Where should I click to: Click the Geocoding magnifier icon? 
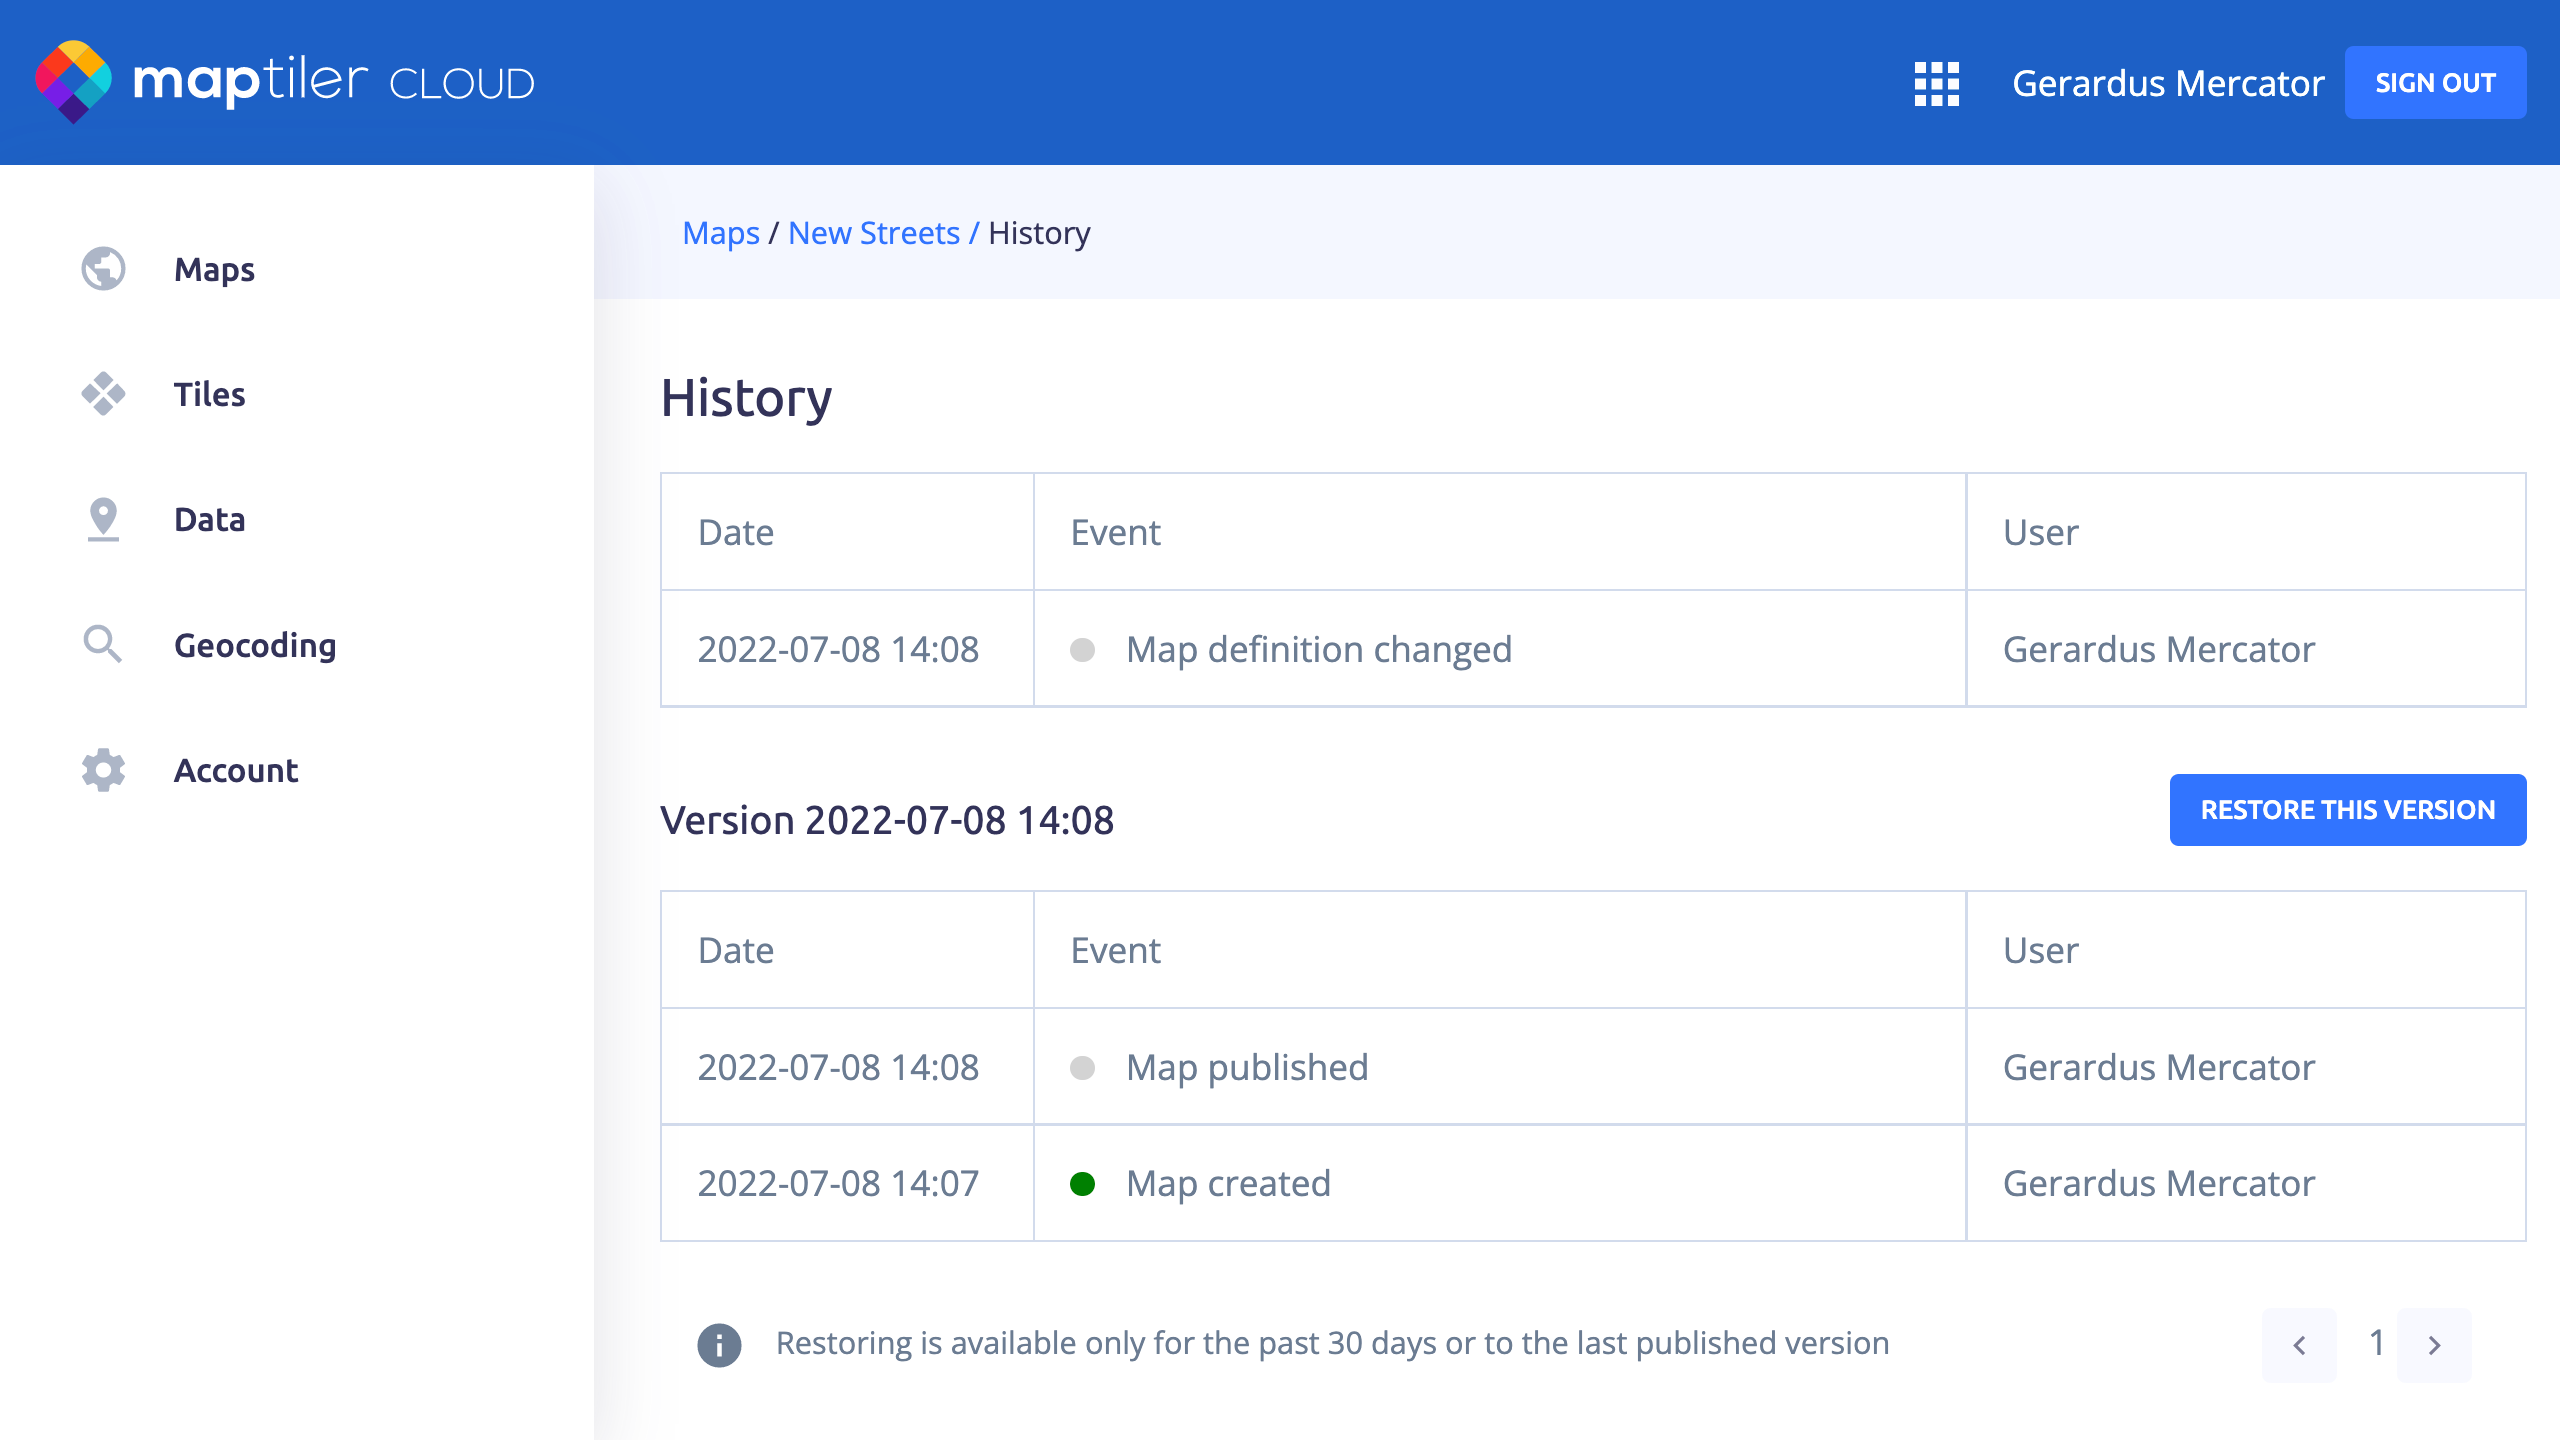click(x=103, y=645)
